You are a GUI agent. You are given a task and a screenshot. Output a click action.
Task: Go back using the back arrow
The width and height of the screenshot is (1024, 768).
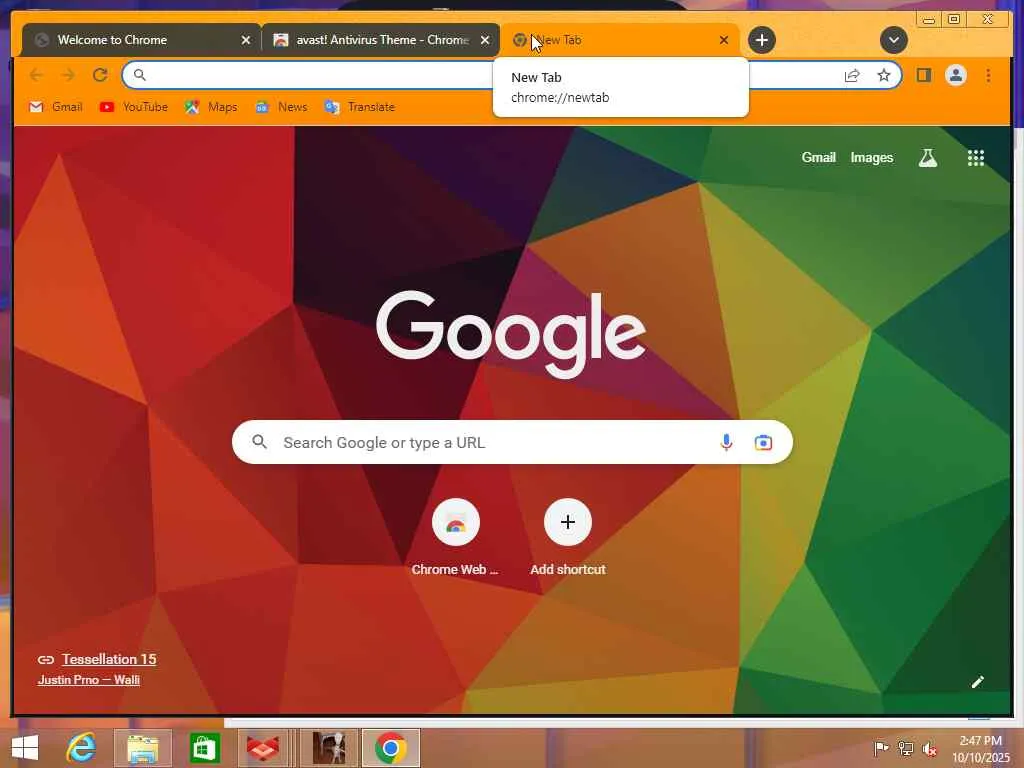(37, 75)
